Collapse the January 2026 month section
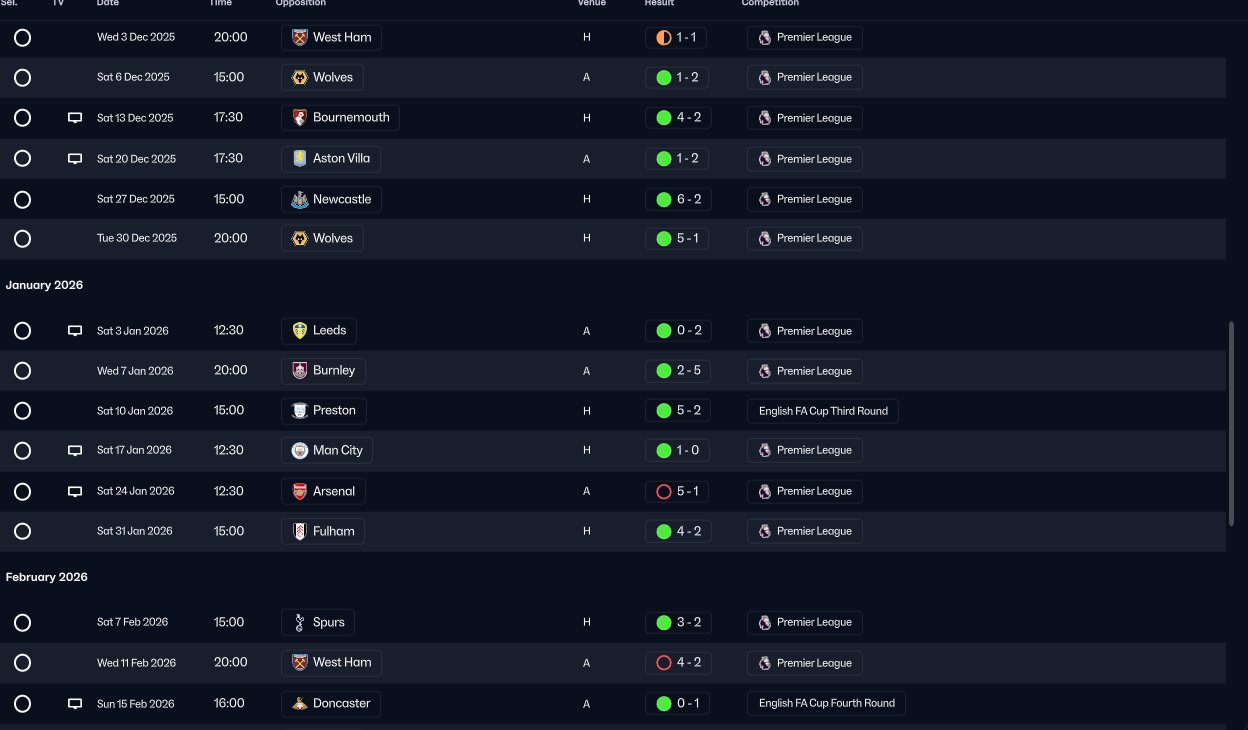The image size is (1248, 730). coord(44,285)
